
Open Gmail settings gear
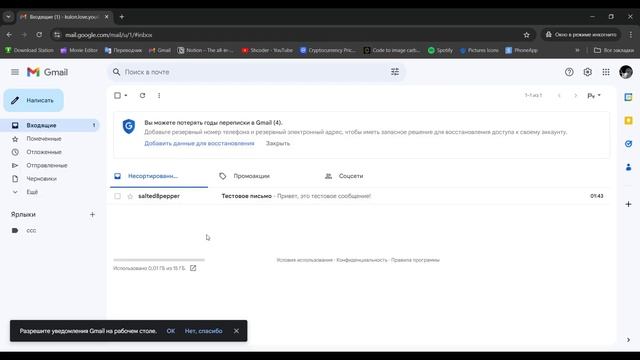click(x=587, y=72)
